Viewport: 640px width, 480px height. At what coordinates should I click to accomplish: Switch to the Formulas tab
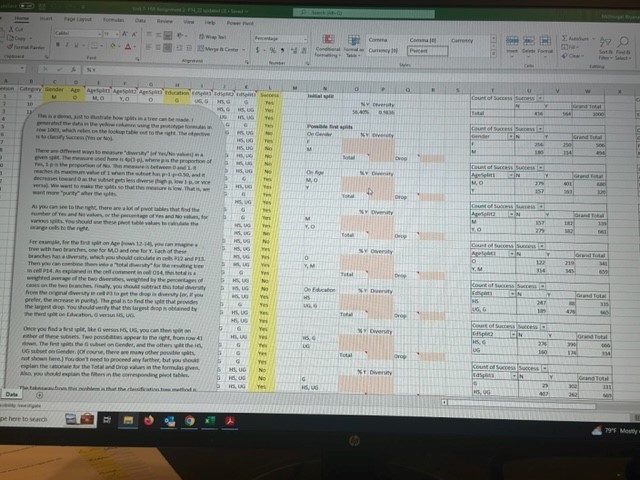click(113, 20)
